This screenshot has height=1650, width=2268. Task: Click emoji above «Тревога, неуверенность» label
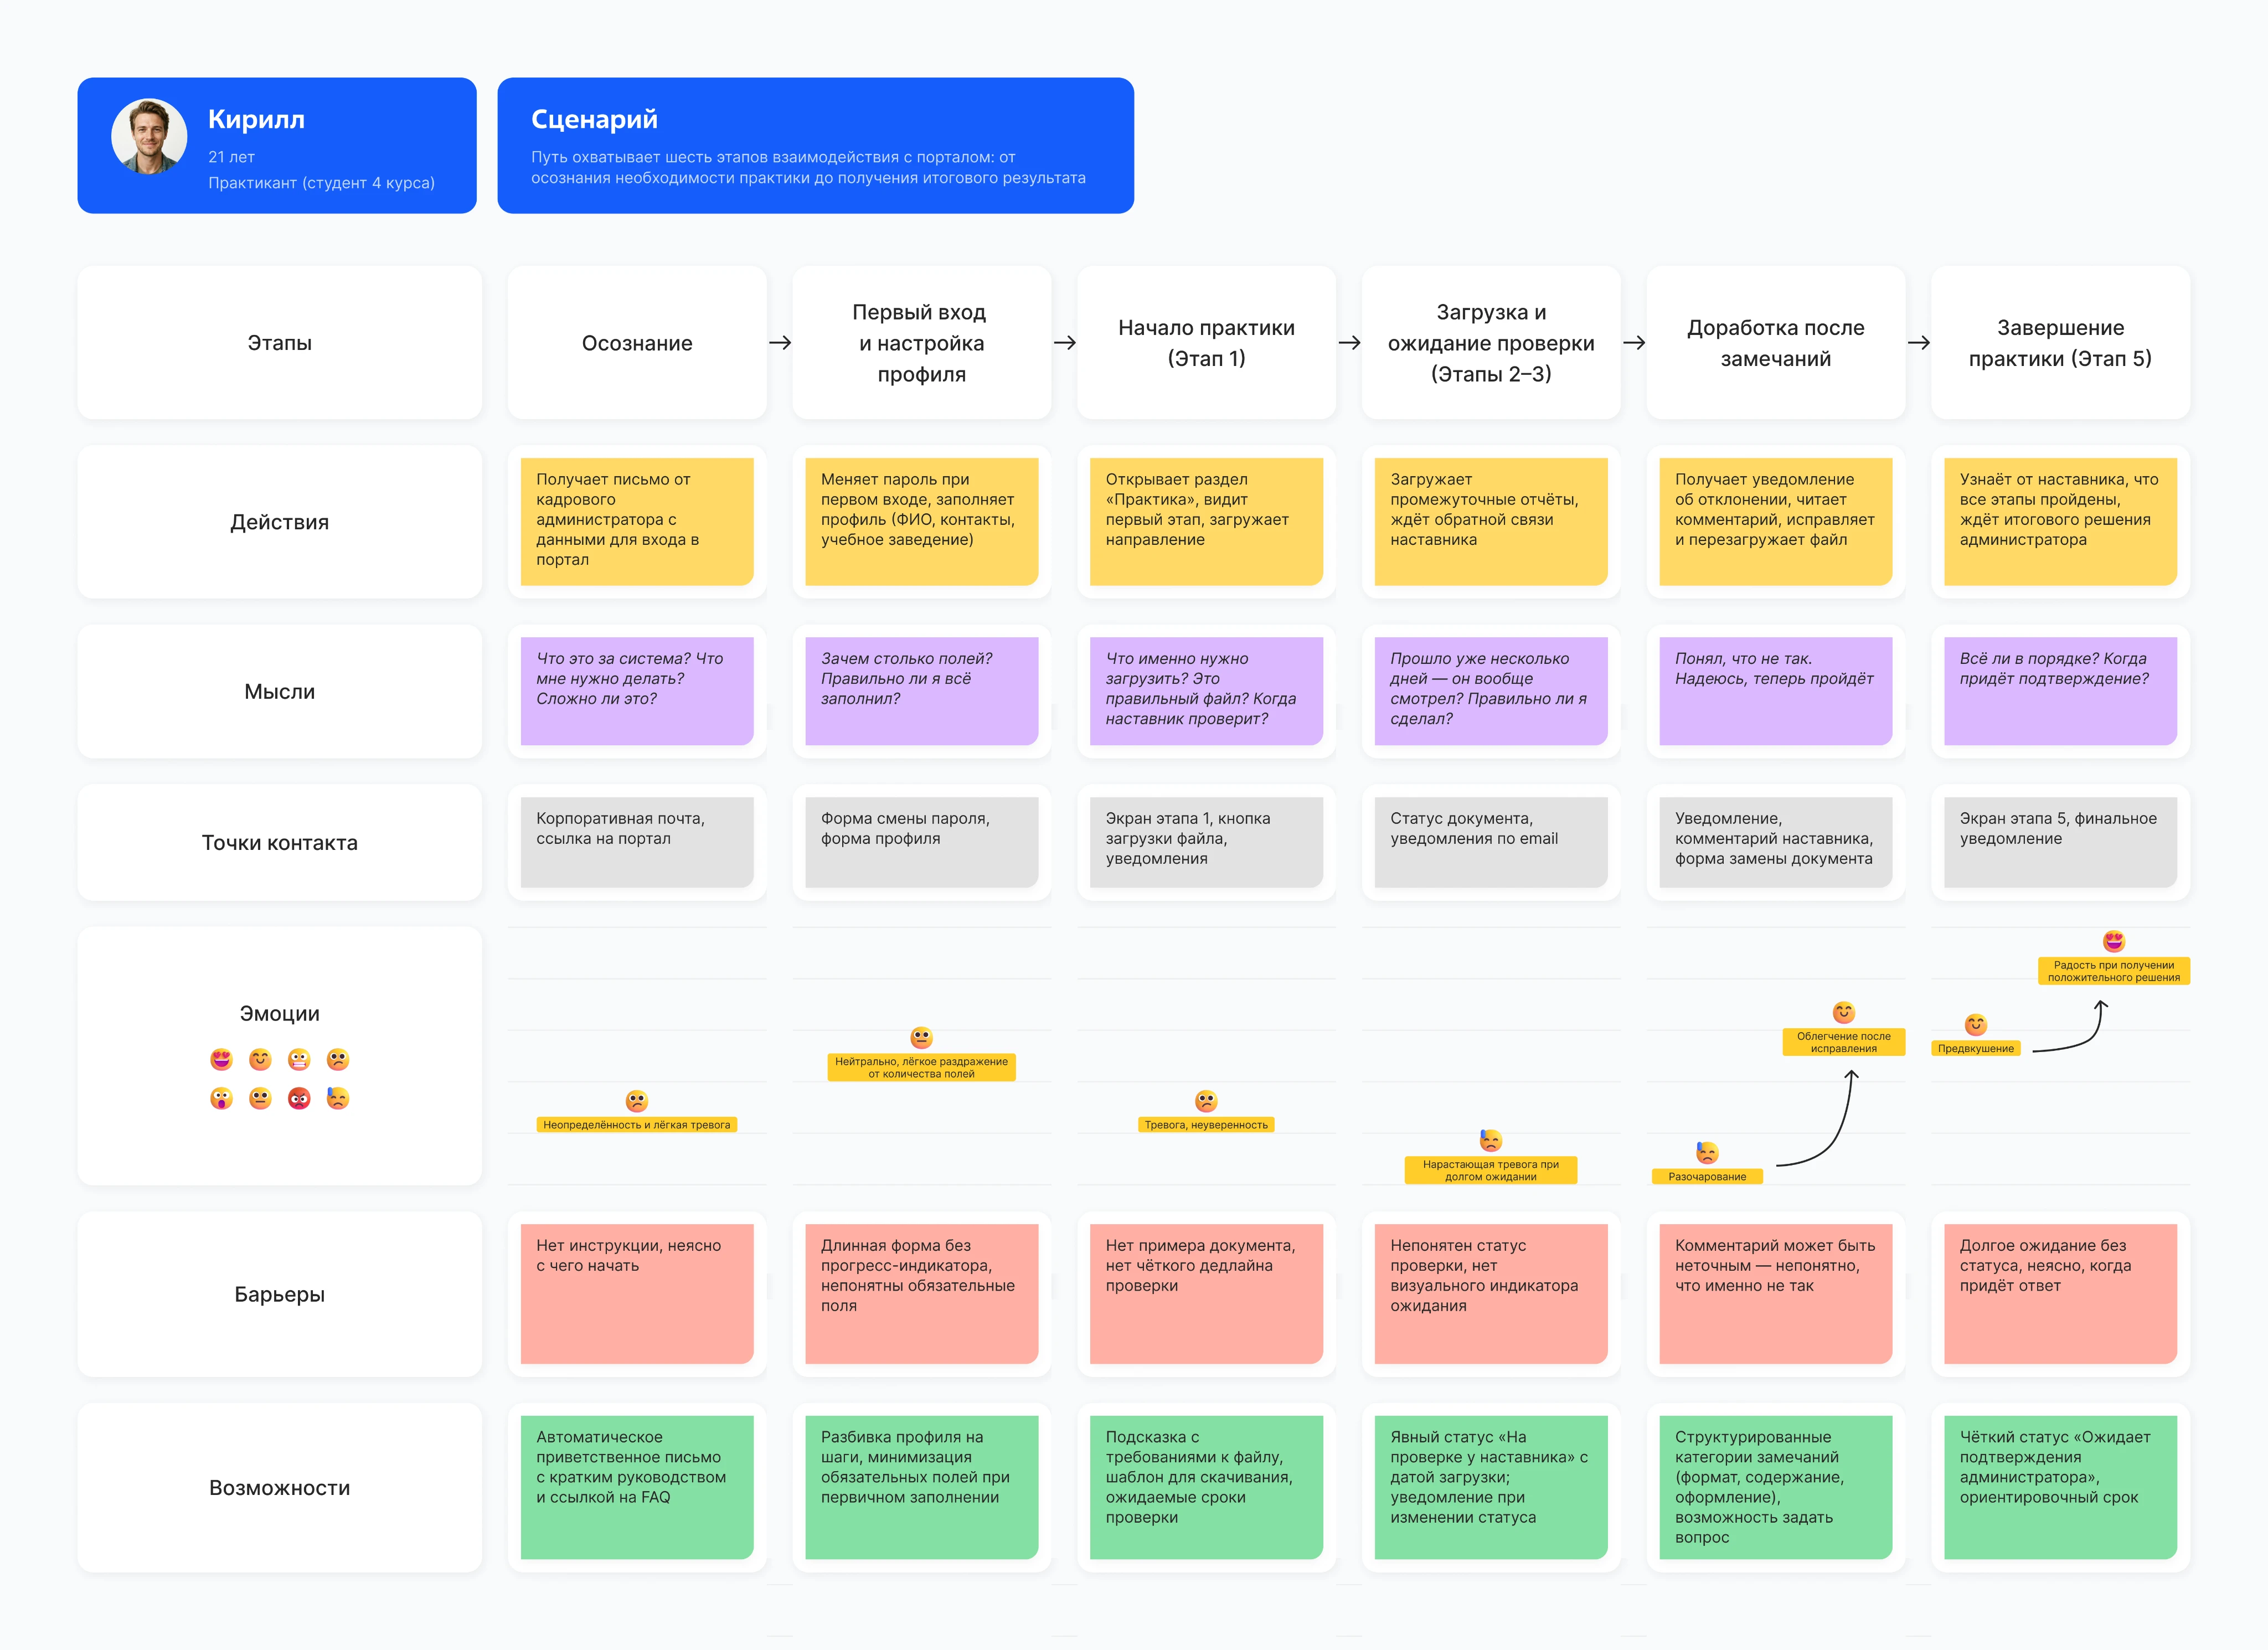click(x=1206, y=1101)
